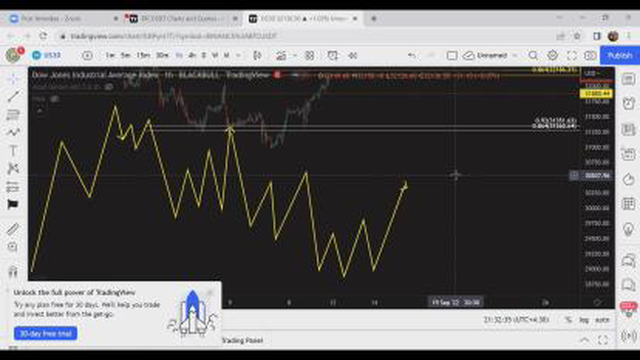This screenshot has width=640, height=360.
Task: Toggle percent scale on price axis
Action: click(568, 320)
